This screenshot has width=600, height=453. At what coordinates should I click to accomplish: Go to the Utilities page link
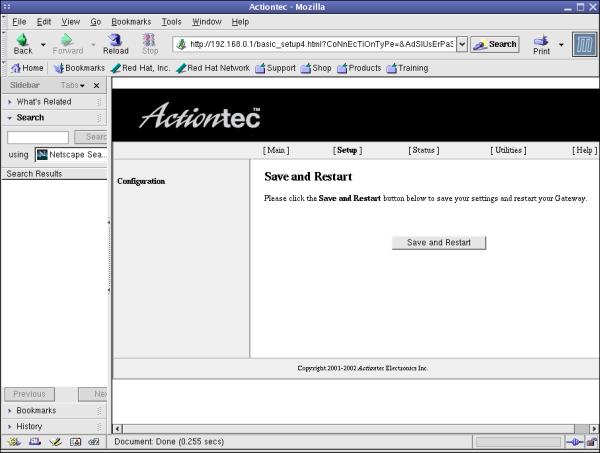click(508, 150)
